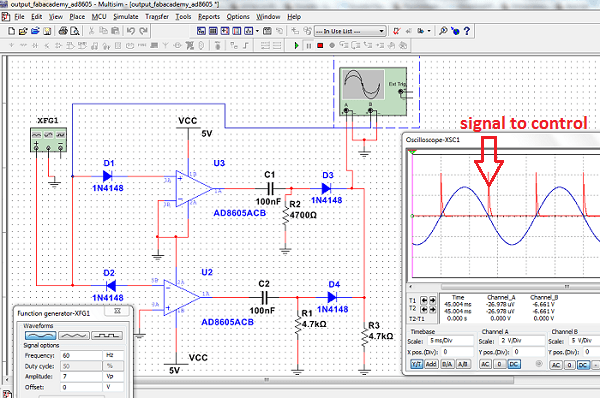The width and height of the screenshot is (600, 398).
Task: Open the Place menu
Action: [x=77, y=17]
